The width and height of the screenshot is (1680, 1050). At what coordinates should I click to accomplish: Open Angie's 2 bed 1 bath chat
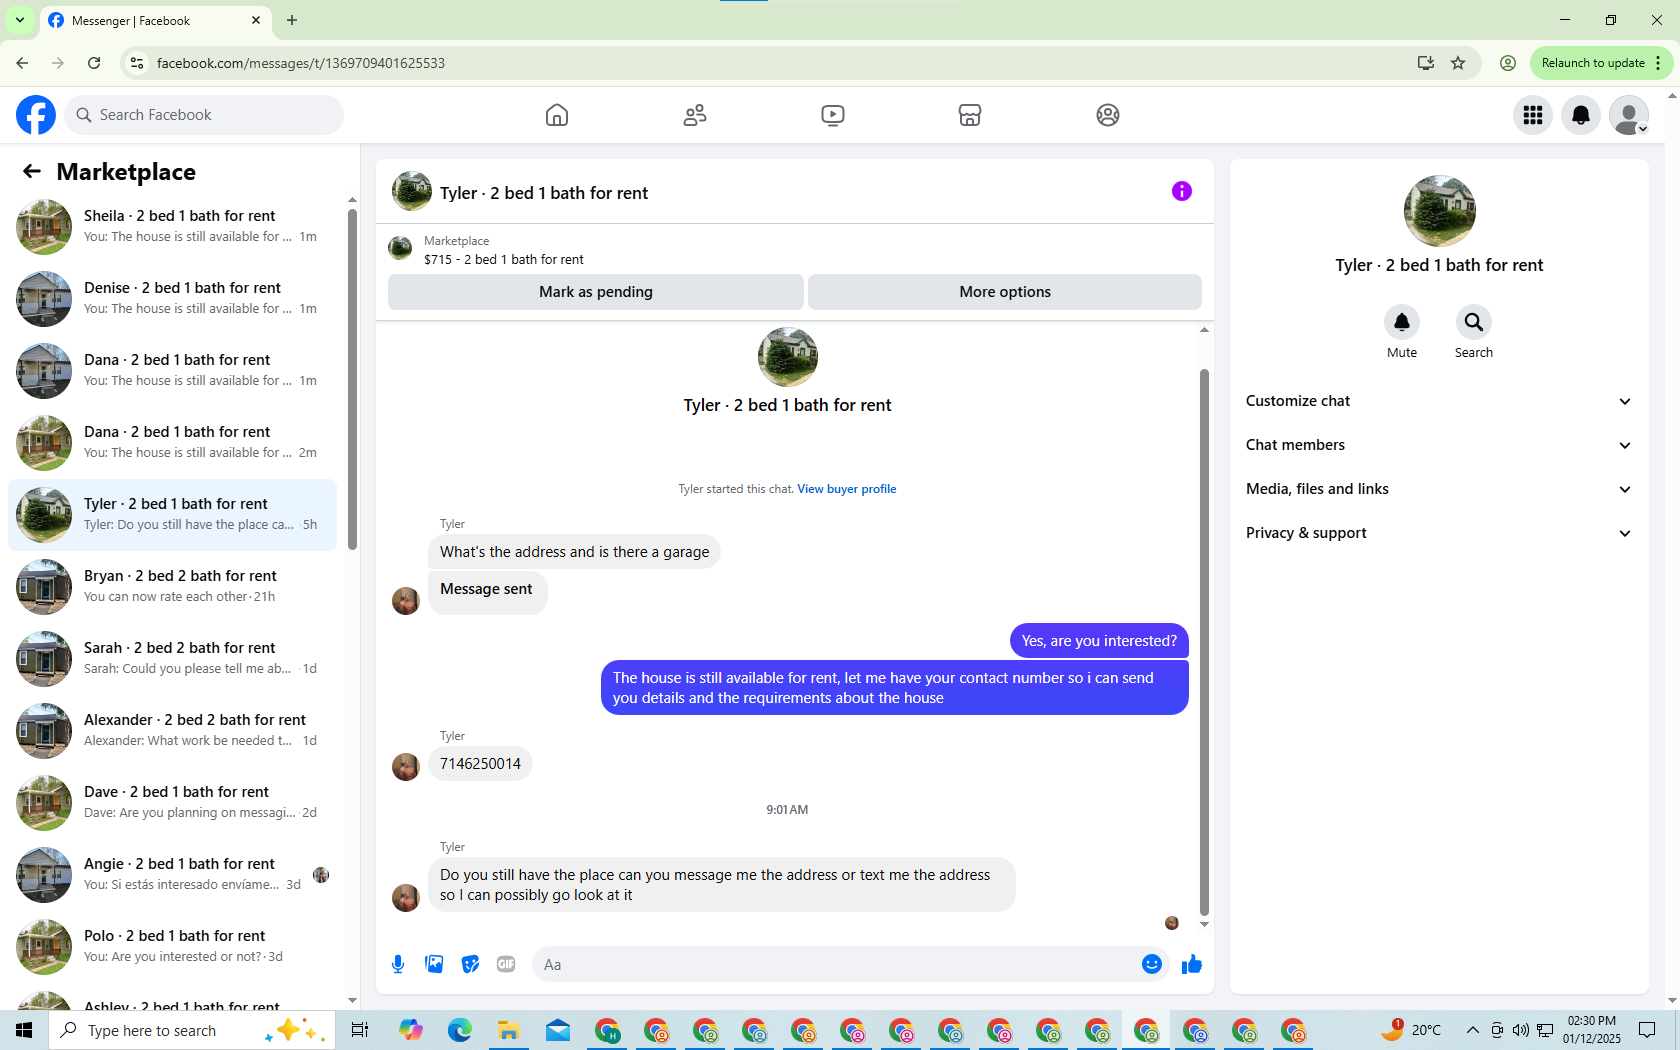(x=172, y=874)
